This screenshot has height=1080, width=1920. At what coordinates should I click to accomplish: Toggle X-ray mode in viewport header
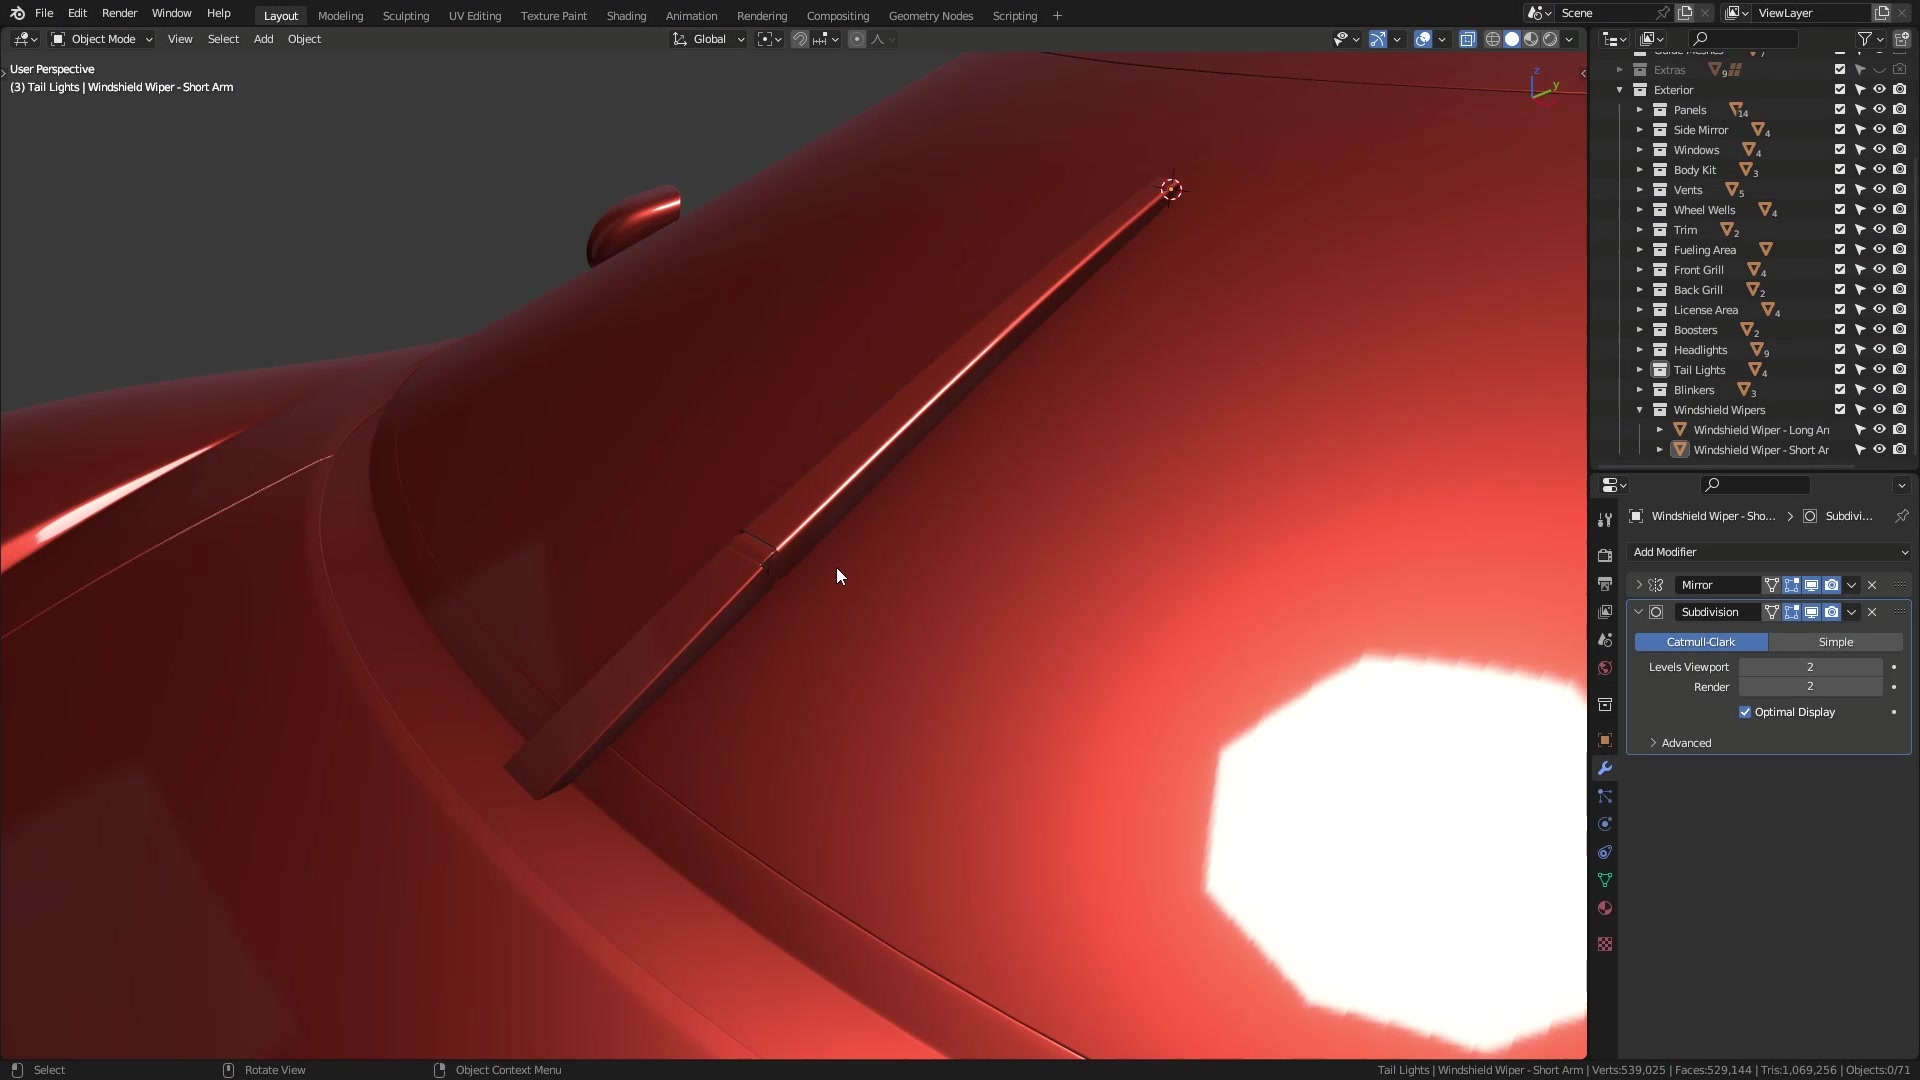pyautogui.click(x=1467, y=39)
